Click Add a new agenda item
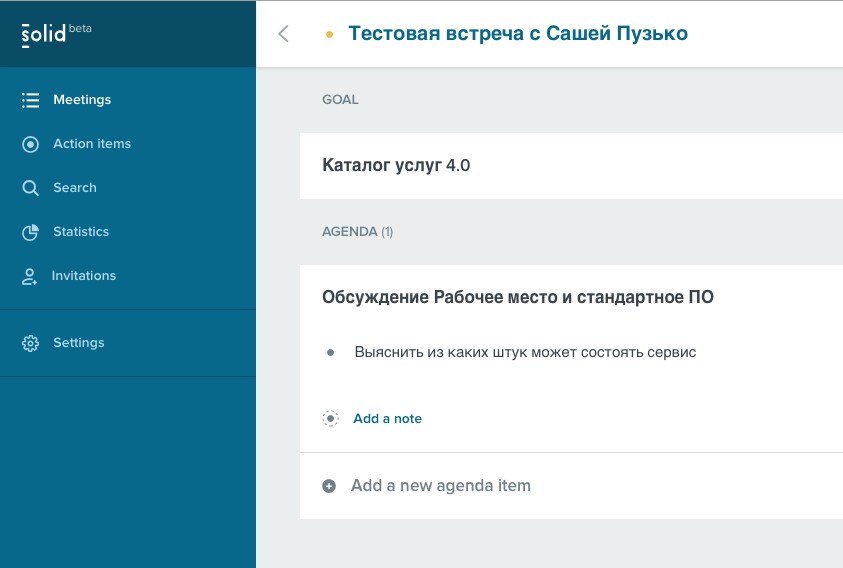Screen dimensions: 843x568 pos(441,485)
